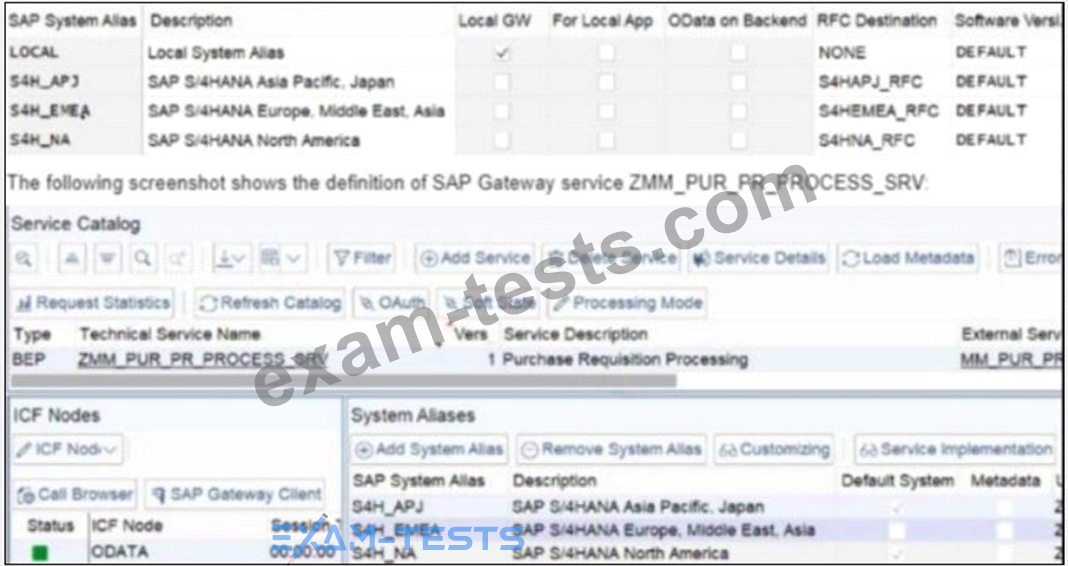Click the Customizing button

[x=774, y=450]
